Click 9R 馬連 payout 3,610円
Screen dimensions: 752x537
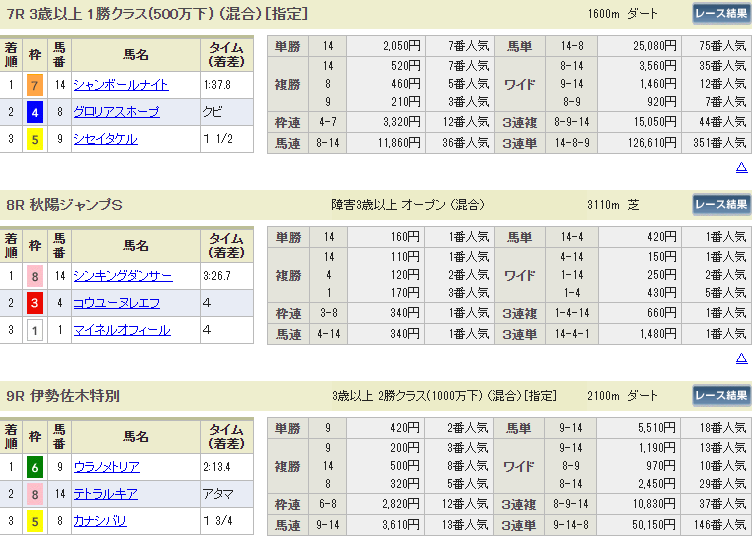(x=402, y=525)
